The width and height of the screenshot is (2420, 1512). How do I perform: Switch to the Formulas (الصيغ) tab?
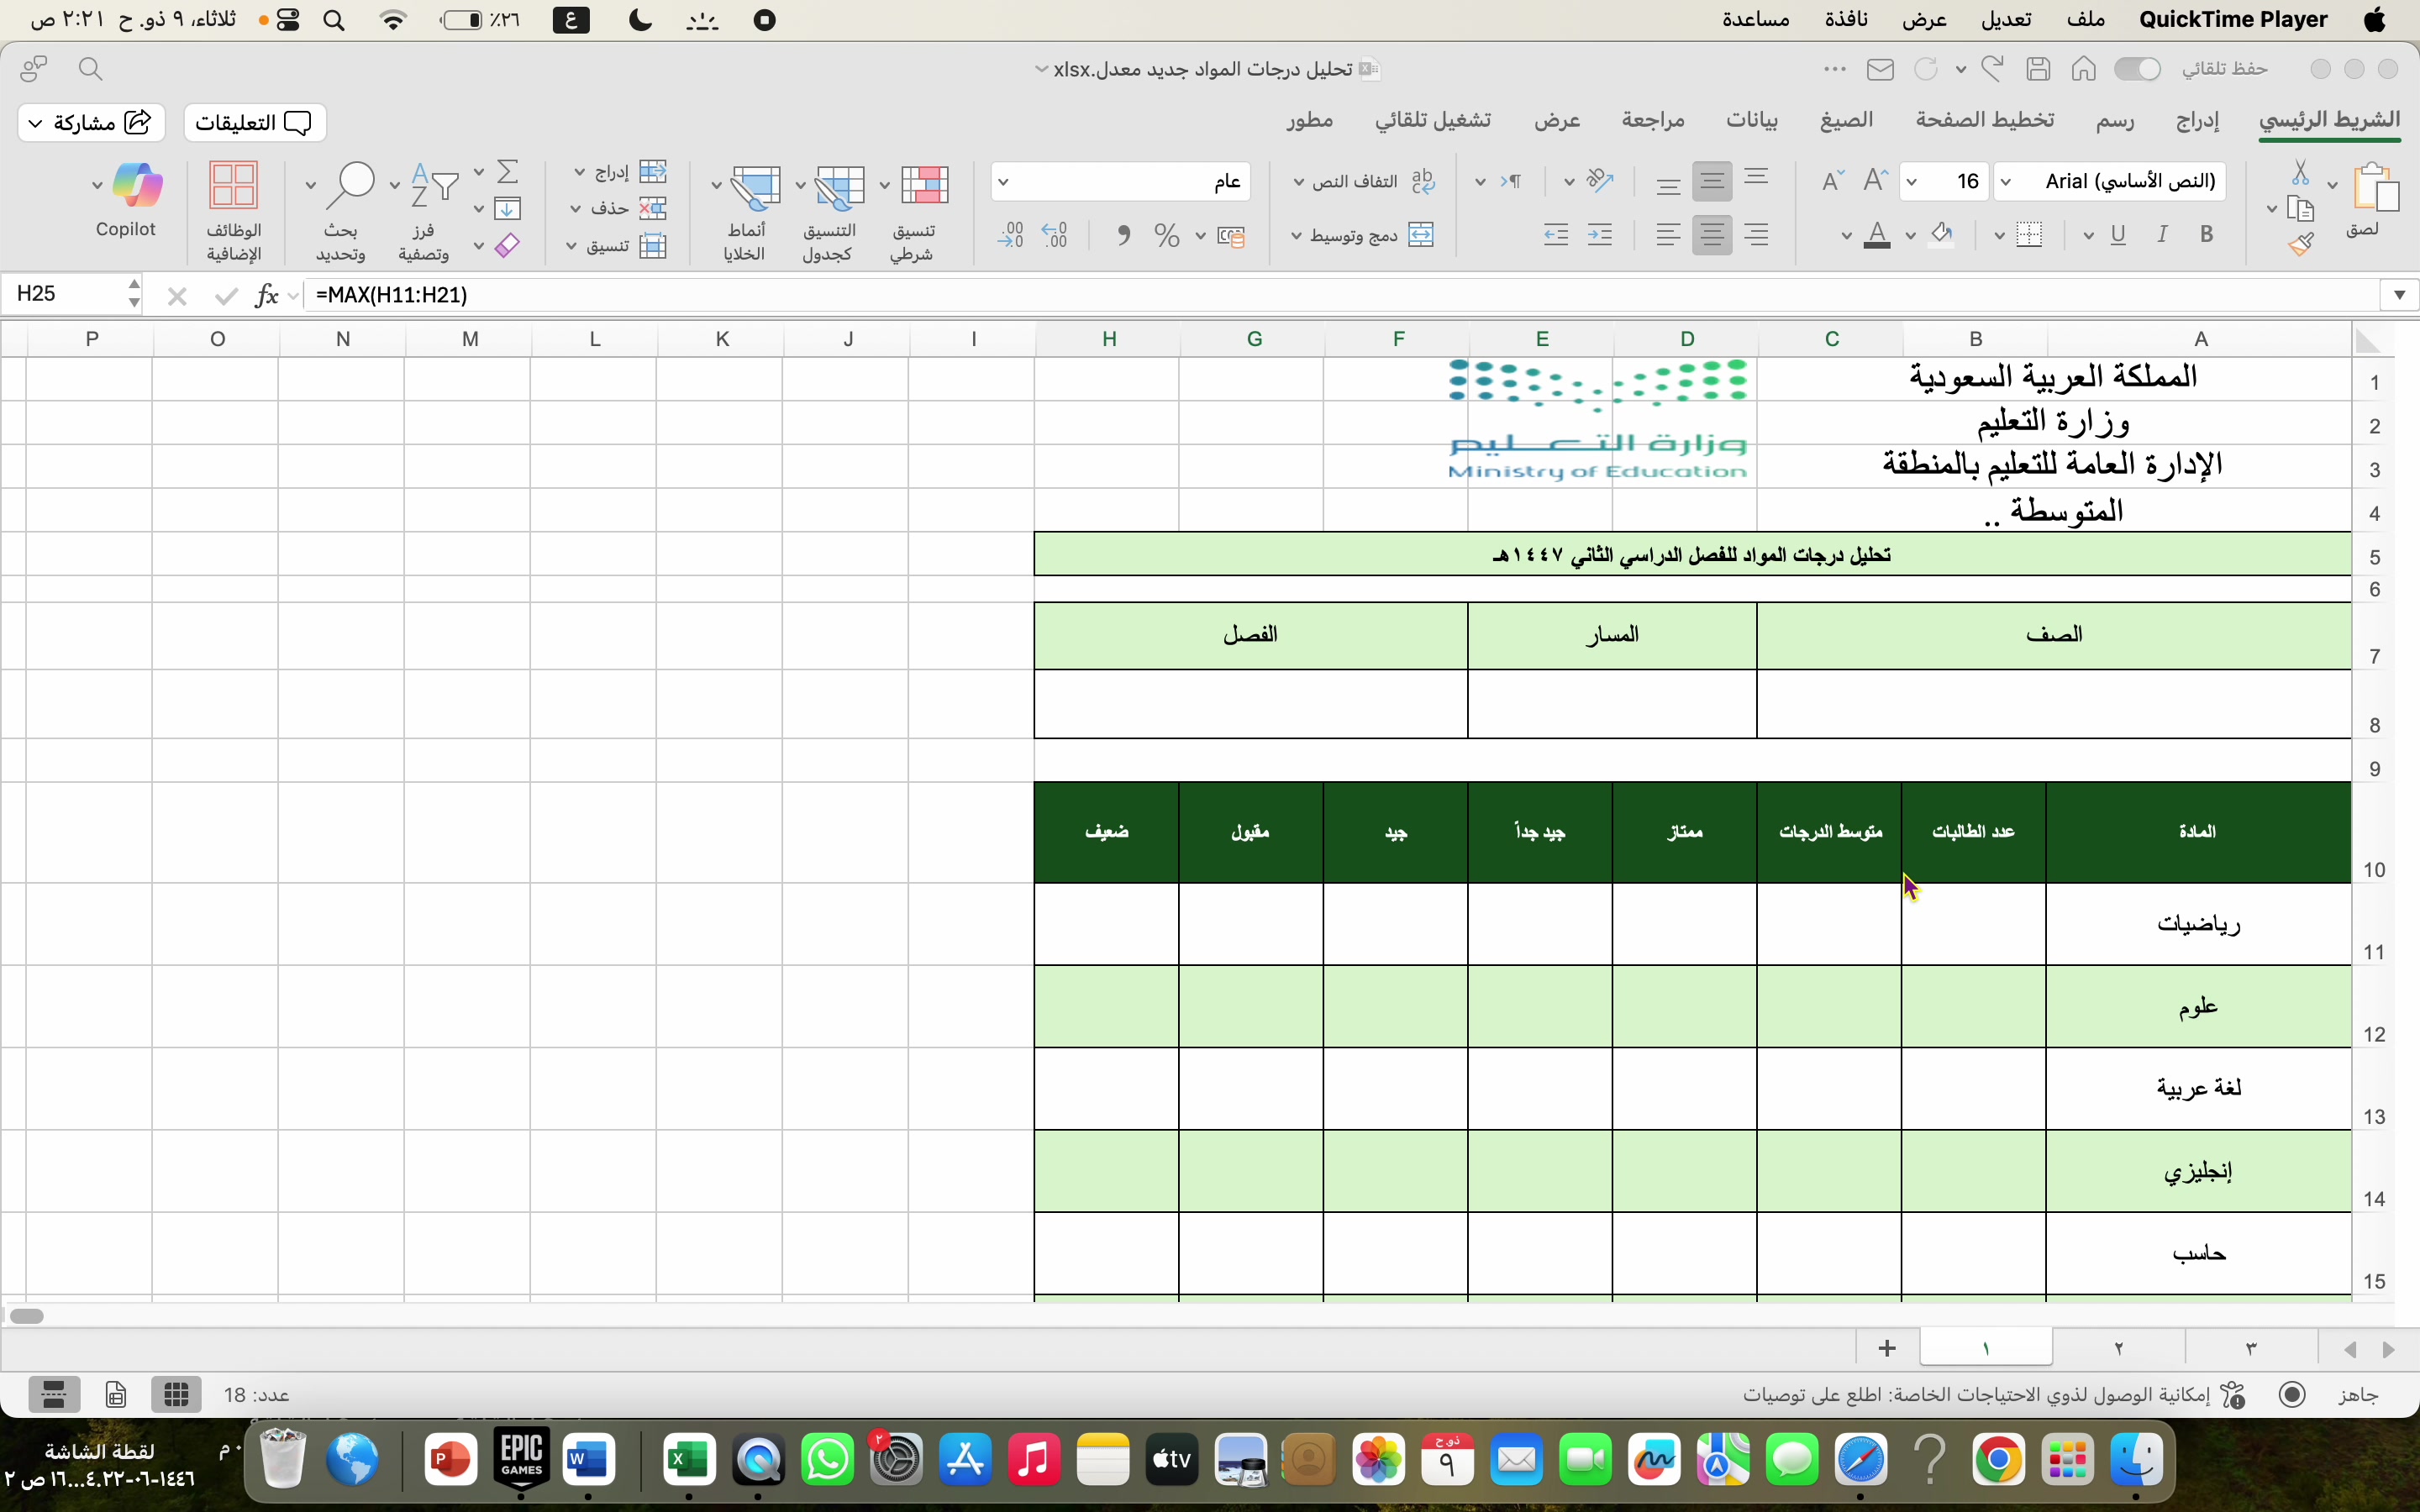pos(1846,120)
